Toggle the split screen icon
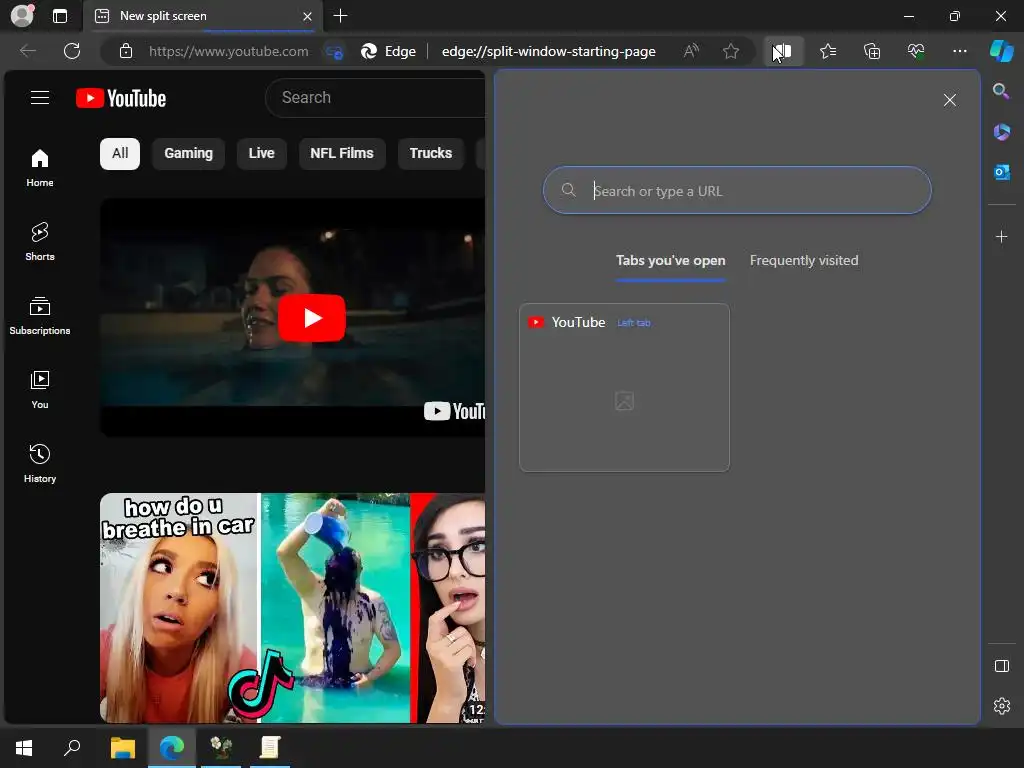The image size is (1024, 768). pyautogui.click(x=782, y=51)
